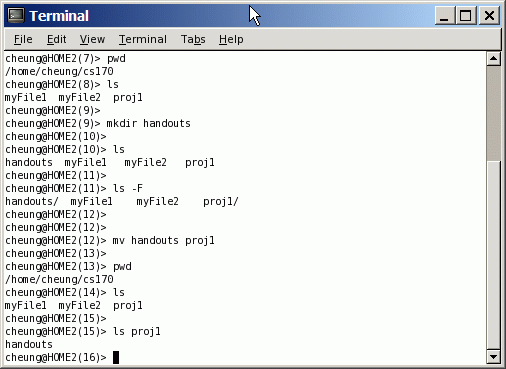Click the block cursor at prompt 16

116,357
